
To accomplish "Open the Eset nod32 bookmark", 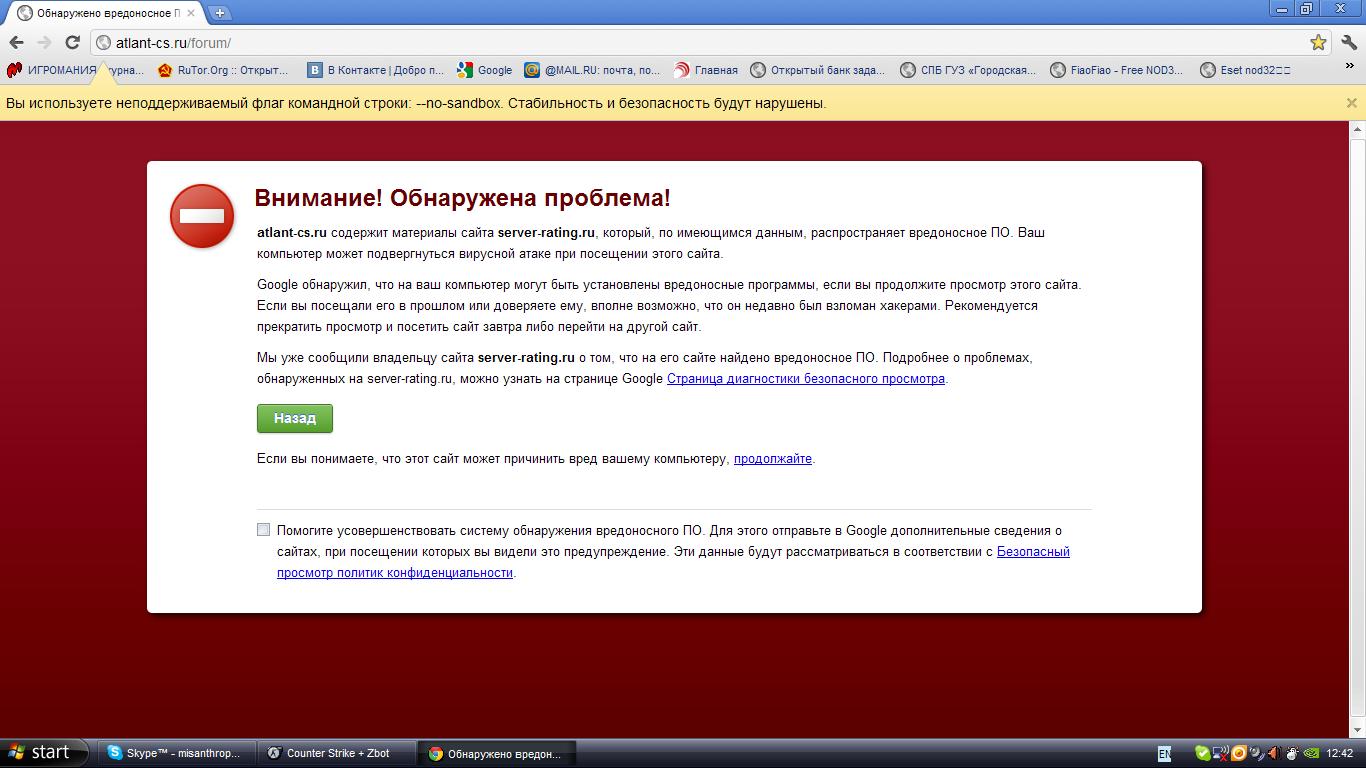I will (x=1245, y=70).
